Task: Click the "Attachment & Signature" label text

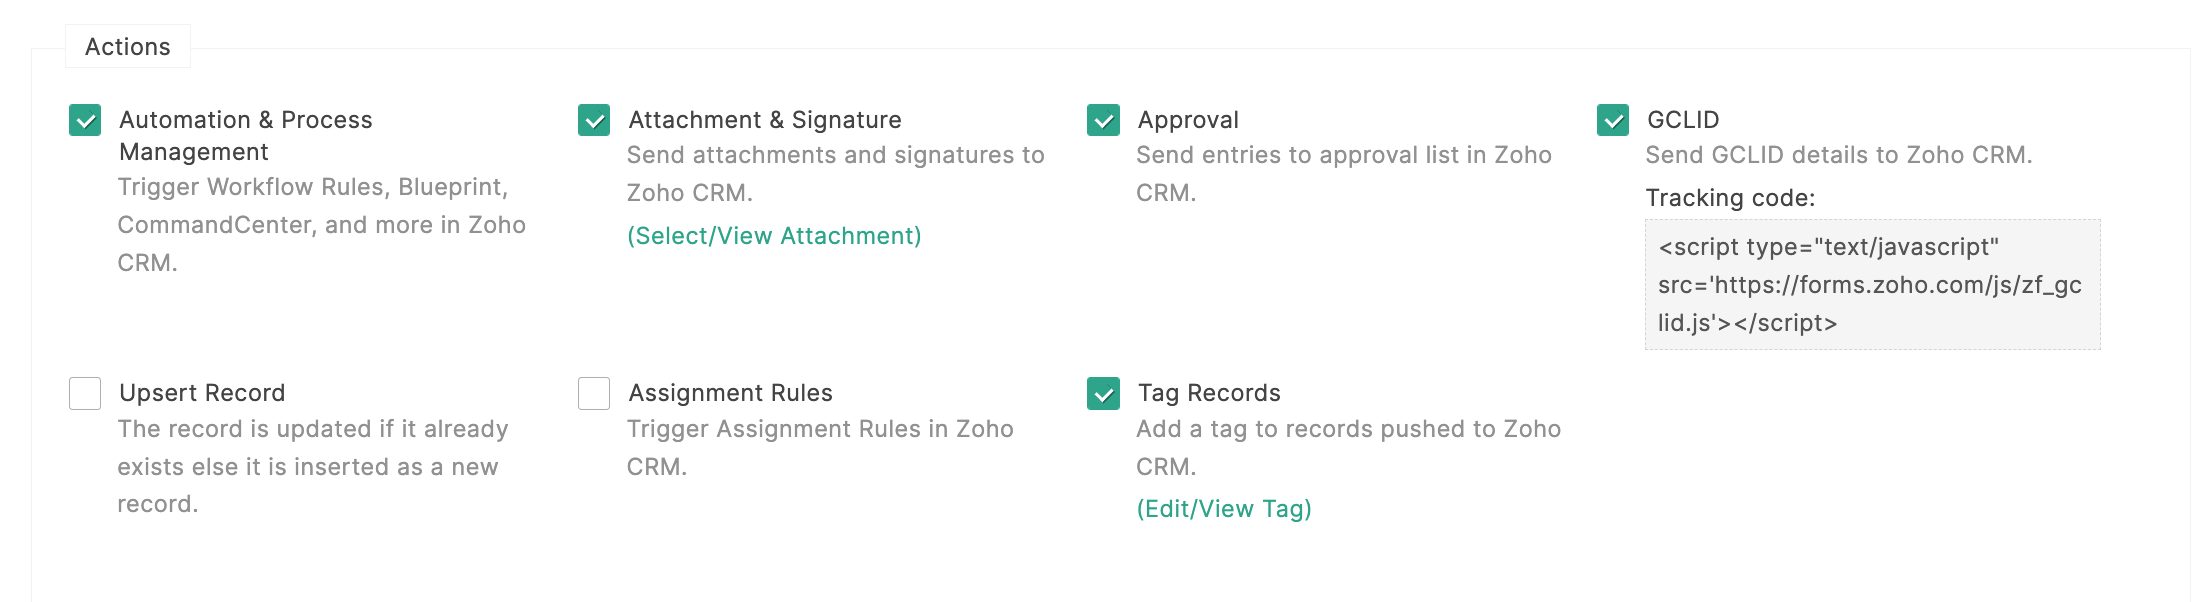Action: 765,120
